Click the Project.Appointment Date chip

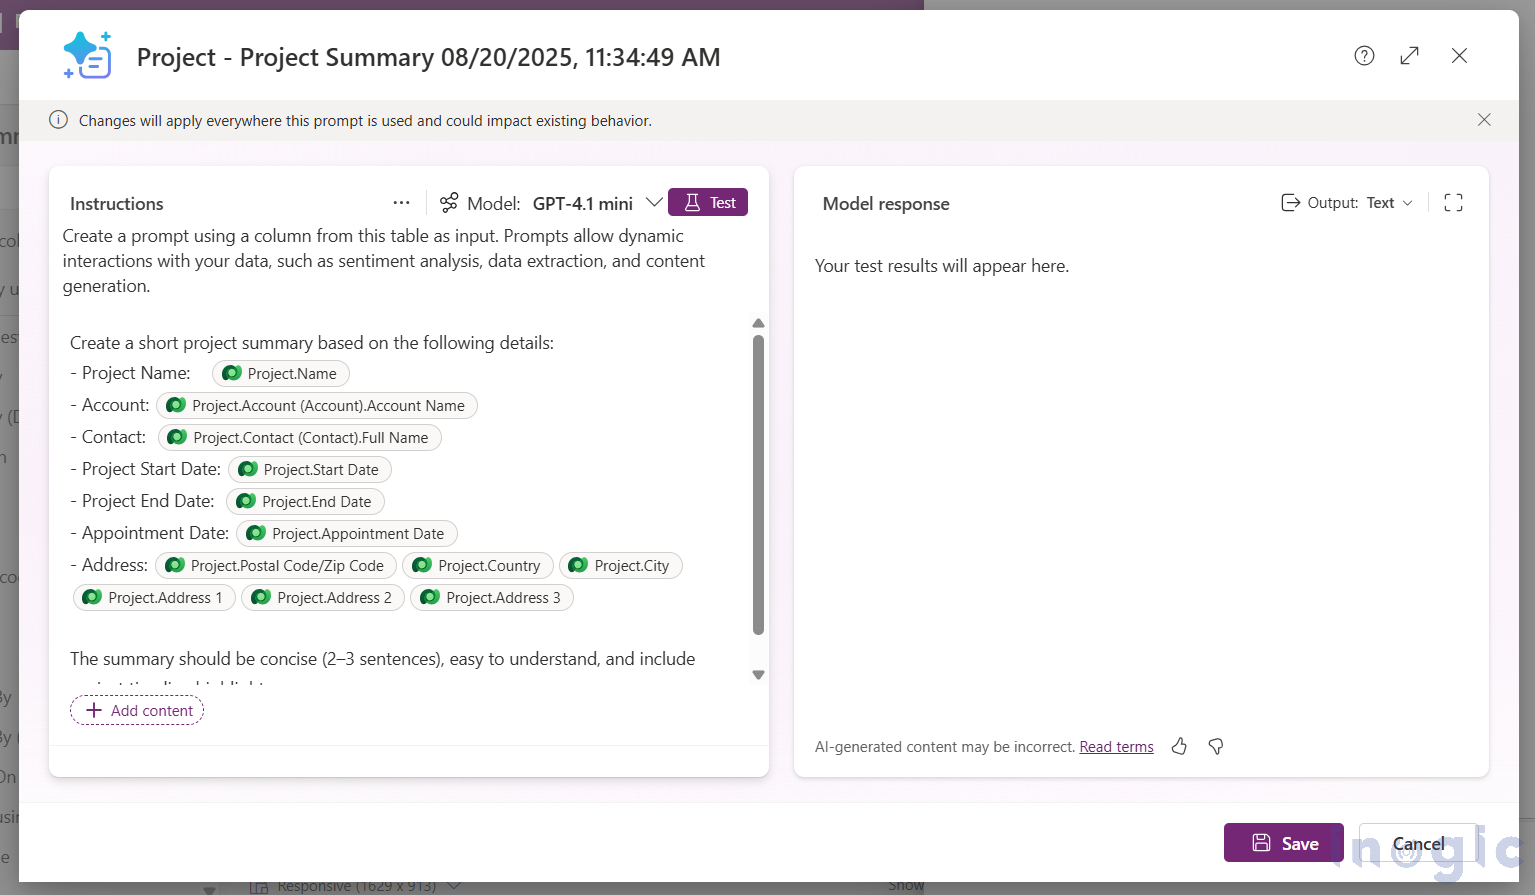pyautogui.click(x=346, y=533)
